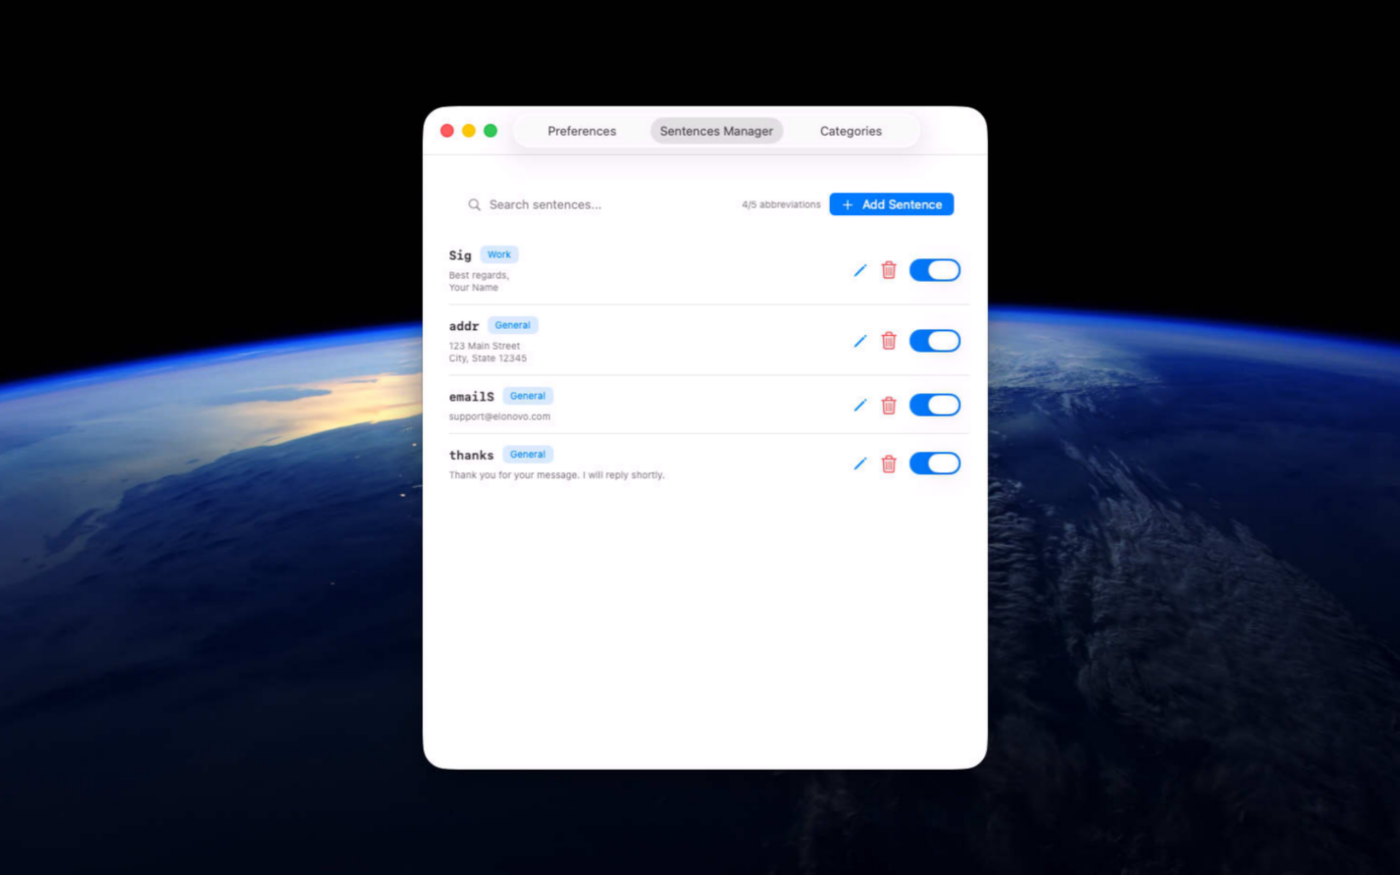This screenshot has height=875, width=1400.
Task: Minimize window with yellow button
Action: tap(469, 131)
